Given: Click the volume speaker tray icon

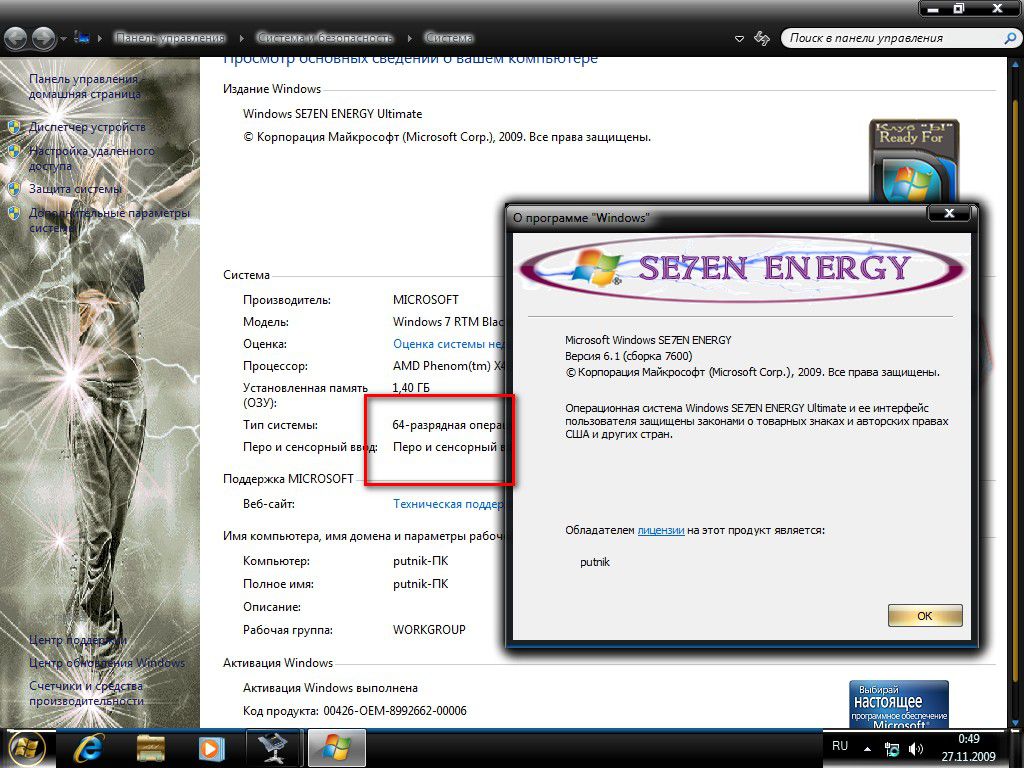Looking at the screenshot, I should pos(916,749).
